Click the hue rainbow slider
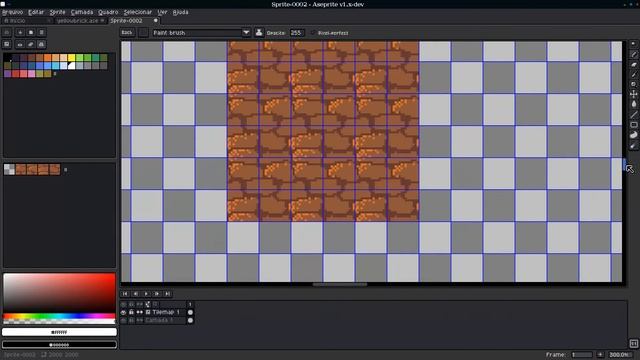The image size is (640, 360). [59, 316]
